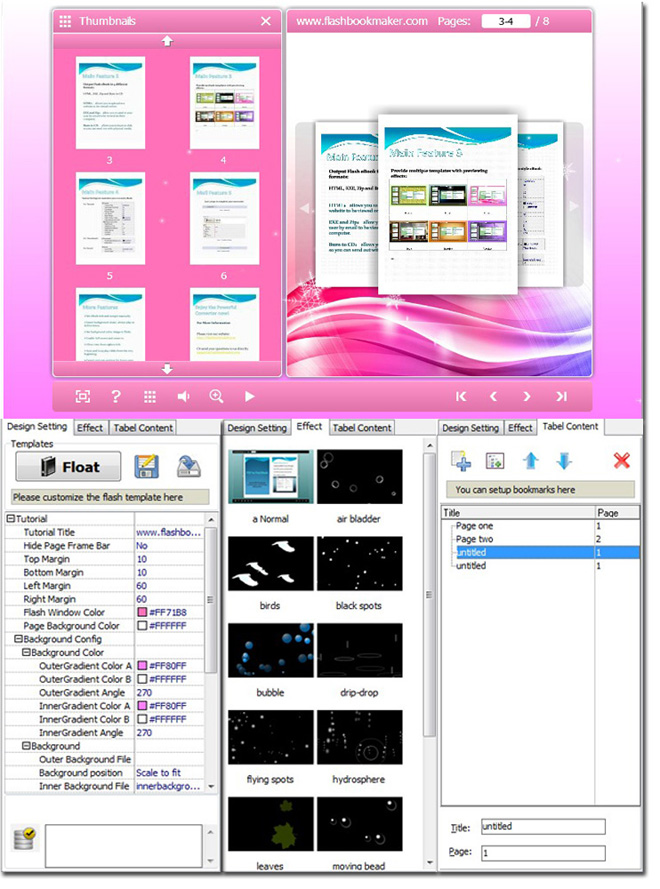Image resolution: width=660 pixels, height=889 pixels.
Task: Add a child bookmark icon
Action: coord(495,460)
